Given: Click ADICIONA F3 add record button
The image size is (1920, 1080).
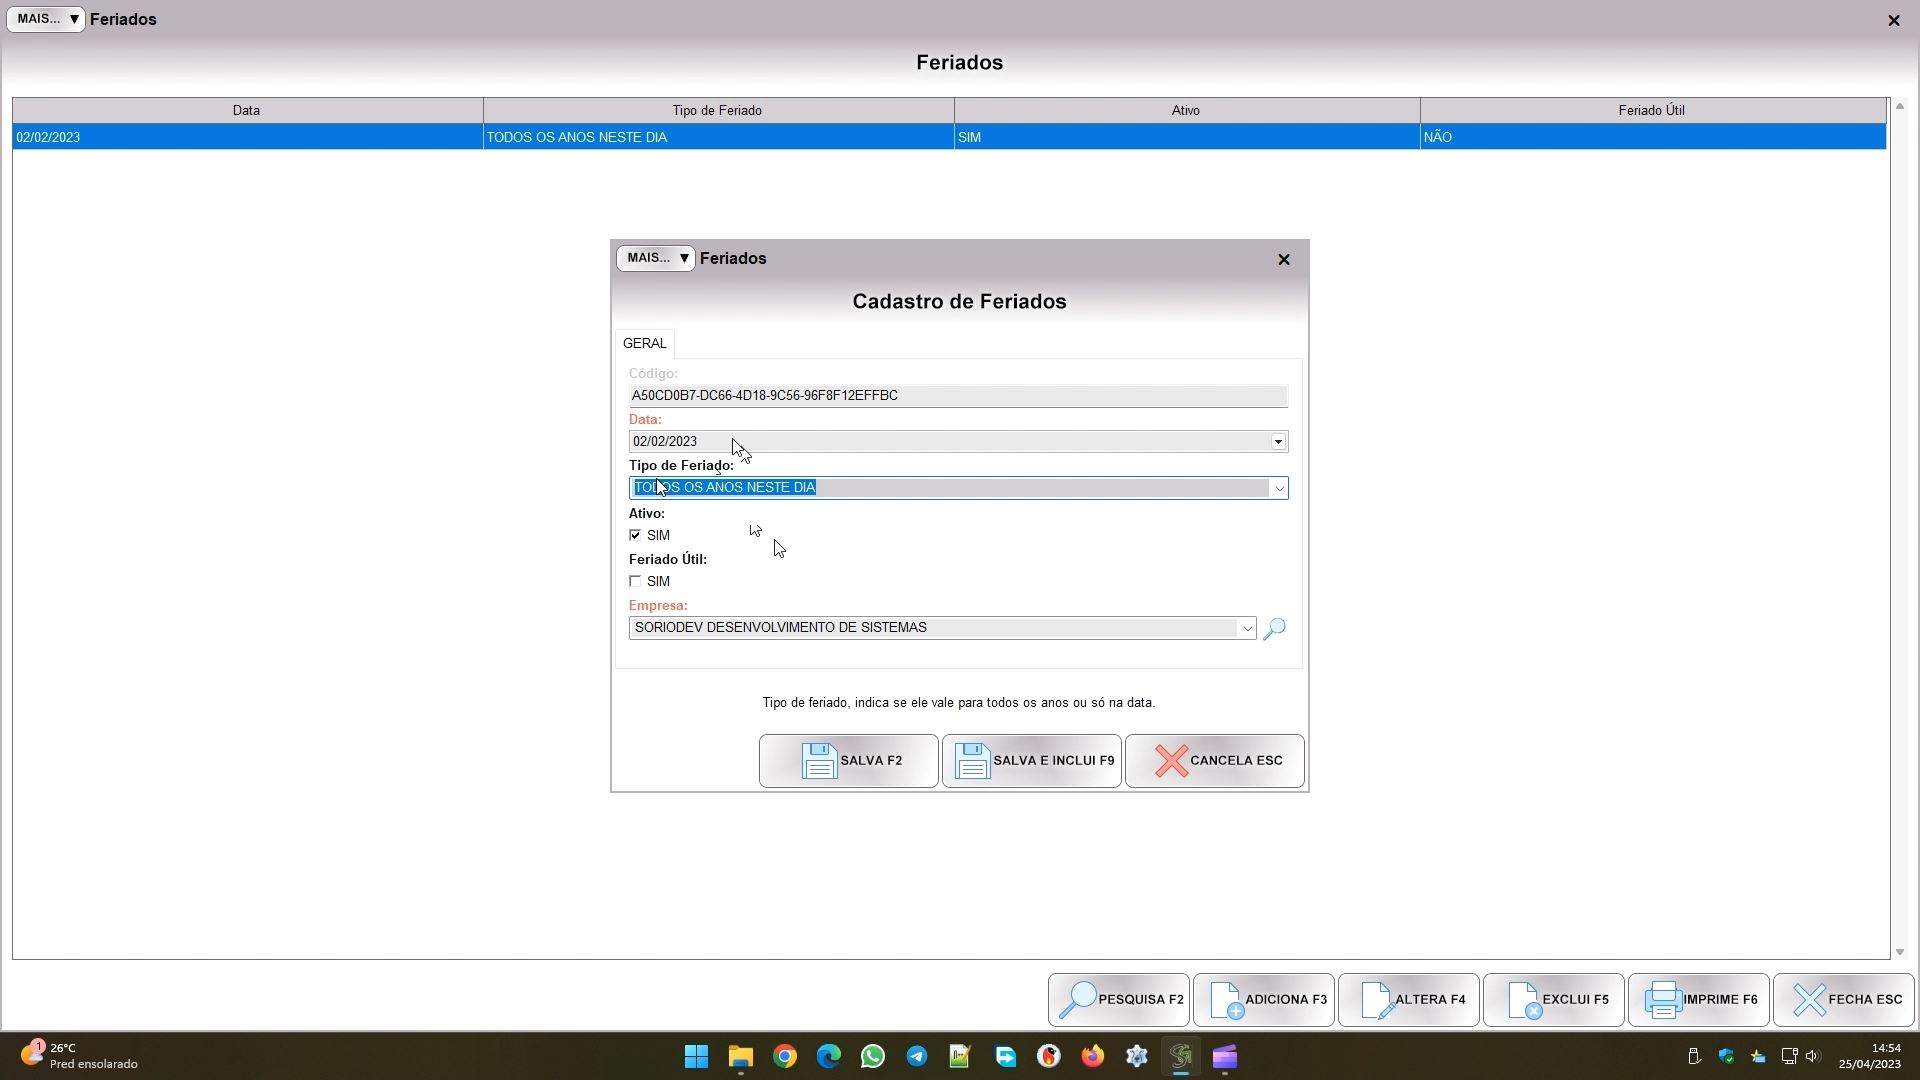Looking at the screenshot, I should click(1264, 1000).
